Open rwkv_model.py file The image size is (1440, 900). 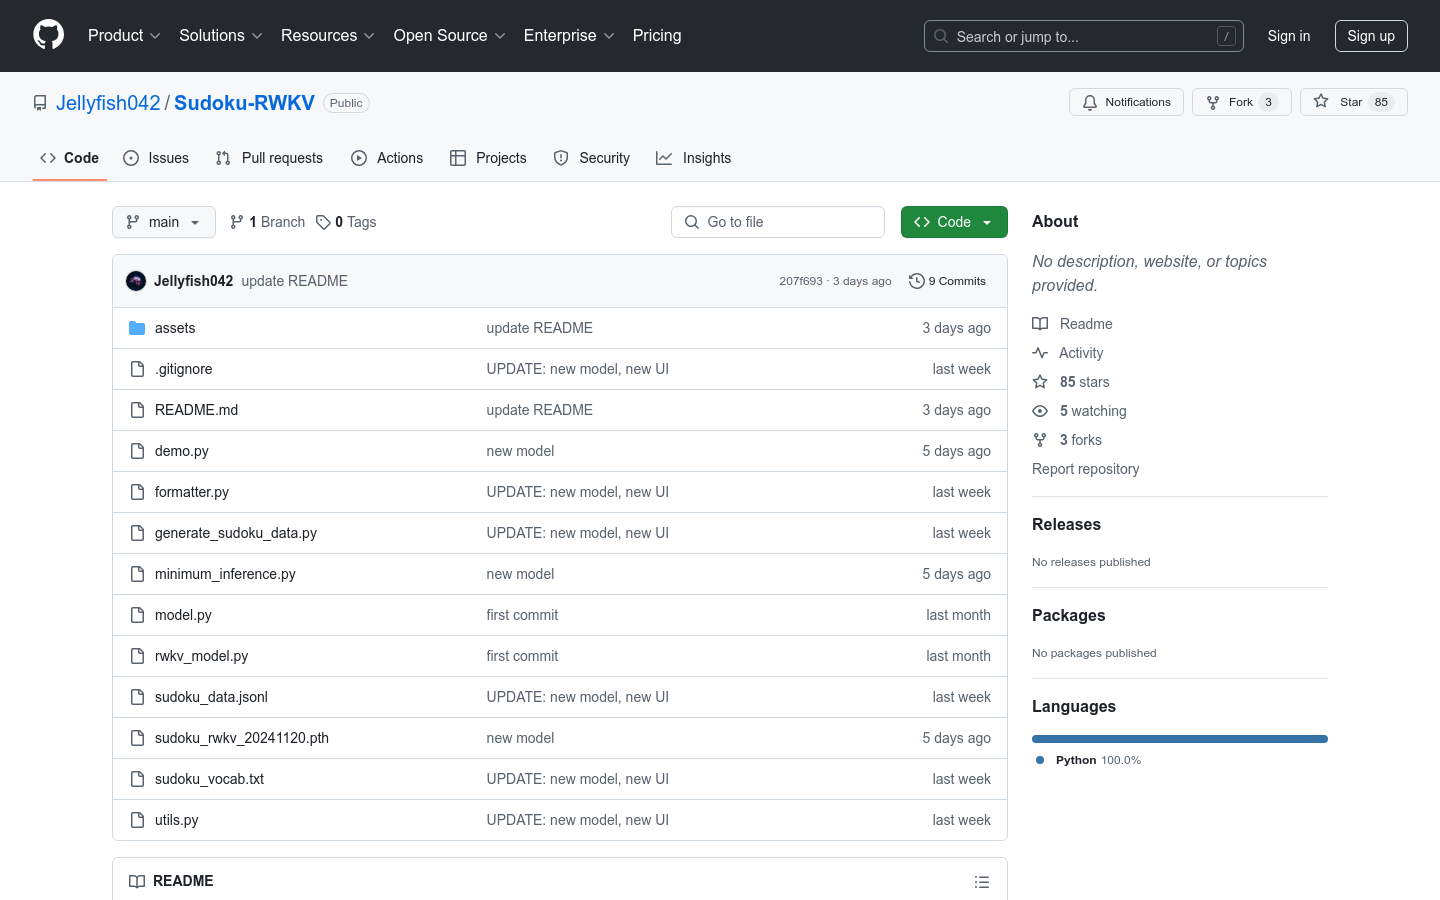coord(201,656)
